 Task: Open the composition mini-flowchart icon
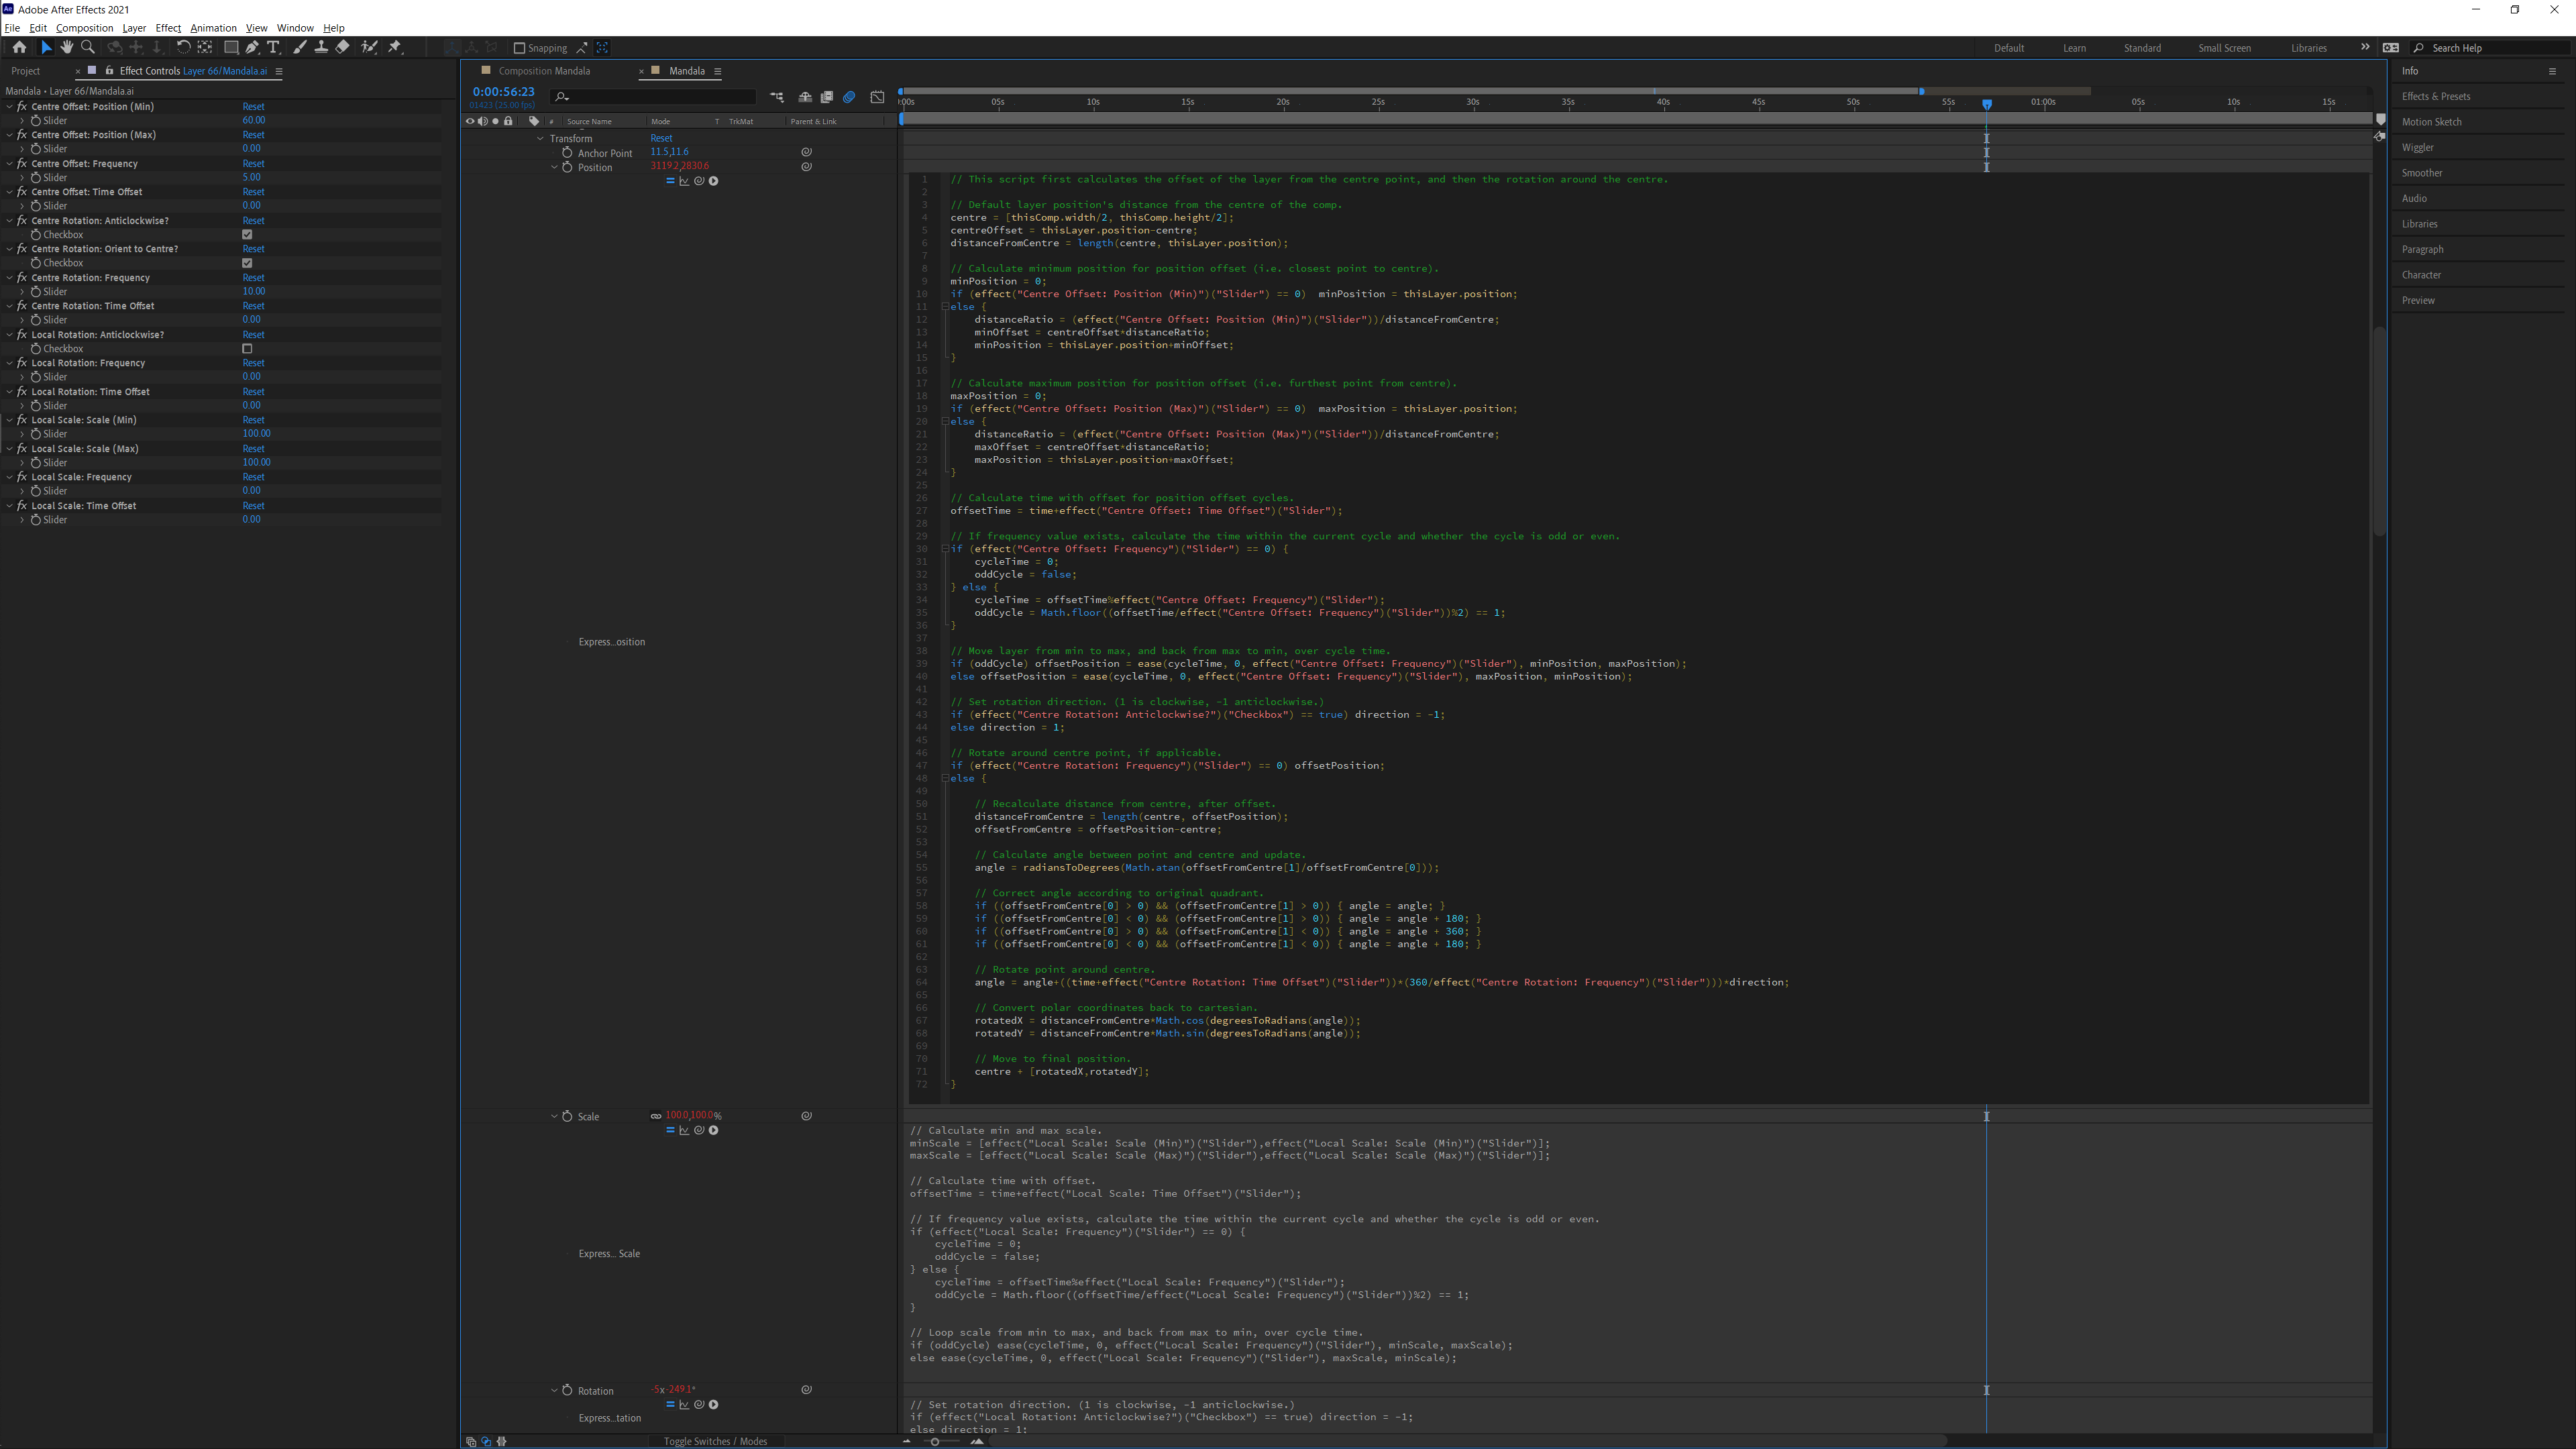click(x=777, y=97)
